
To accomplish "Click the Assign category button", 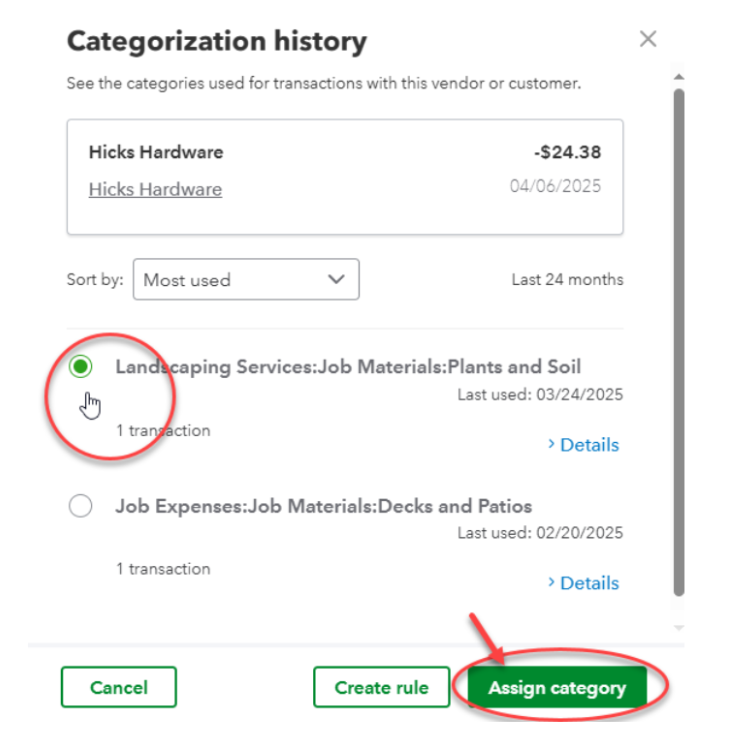I will point(557,687).
